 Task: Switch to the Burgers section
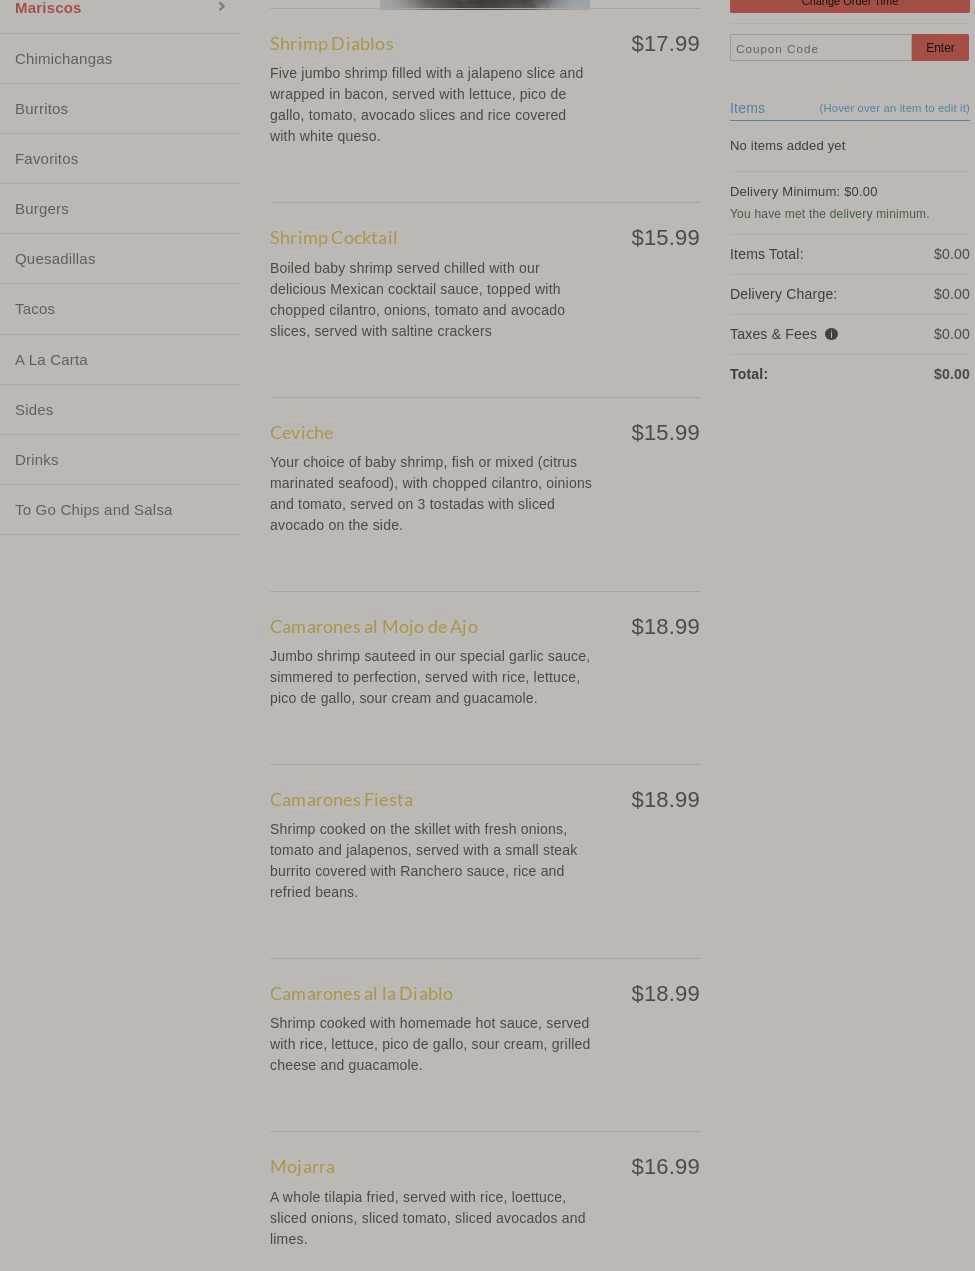(x=42, y=208)
